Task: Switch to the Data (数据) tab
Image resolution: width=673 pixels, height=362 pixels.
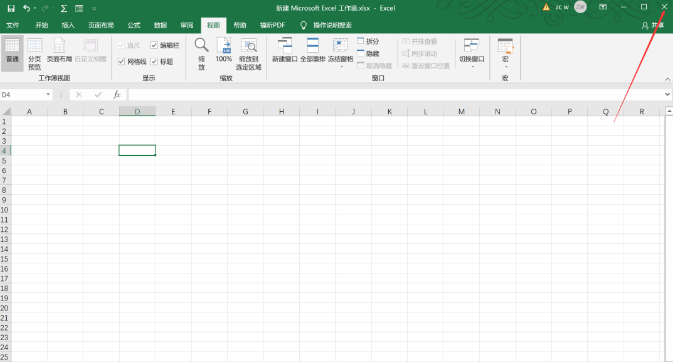Action: pyautogui.click(x=161, y=25)
